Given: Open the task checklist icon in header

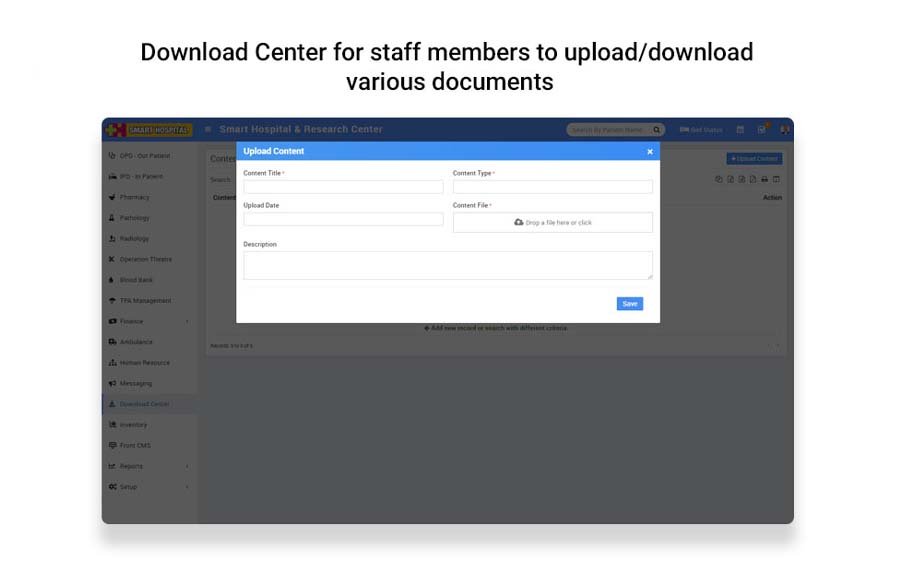Looking at the screenshot, I should (762, 130).
